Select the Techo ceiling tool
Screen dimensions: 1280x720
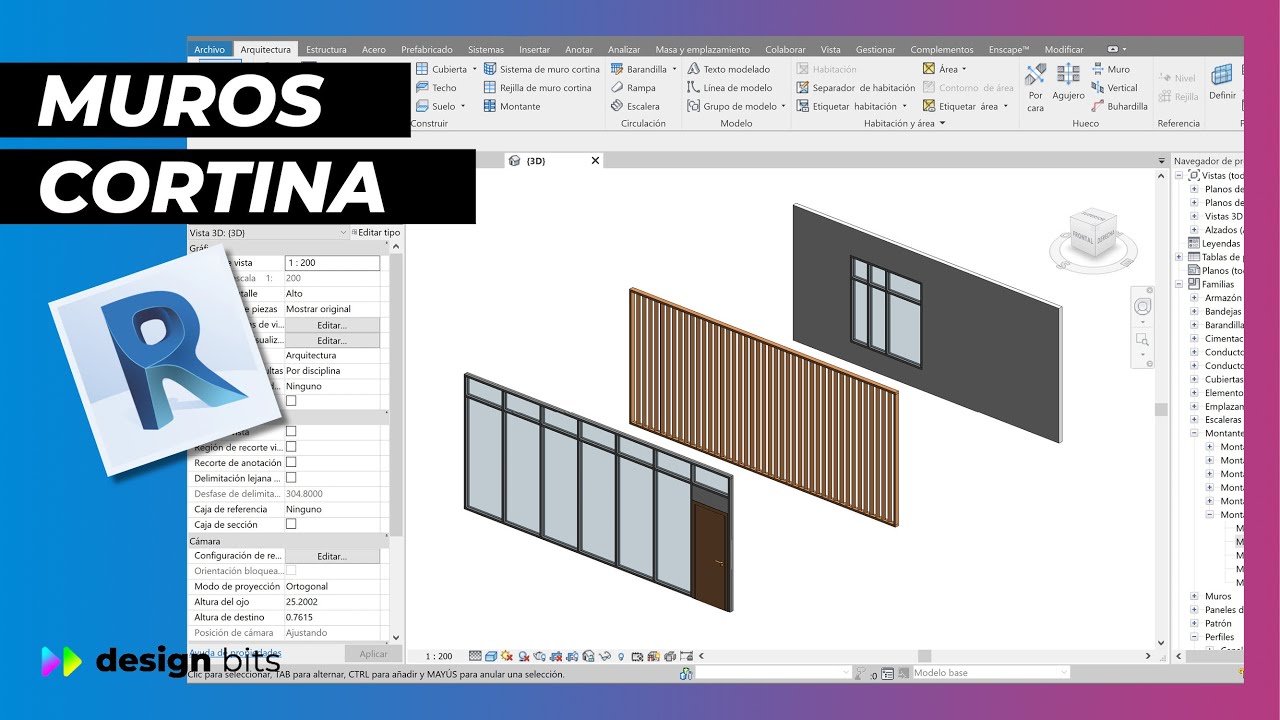point(436,88)
